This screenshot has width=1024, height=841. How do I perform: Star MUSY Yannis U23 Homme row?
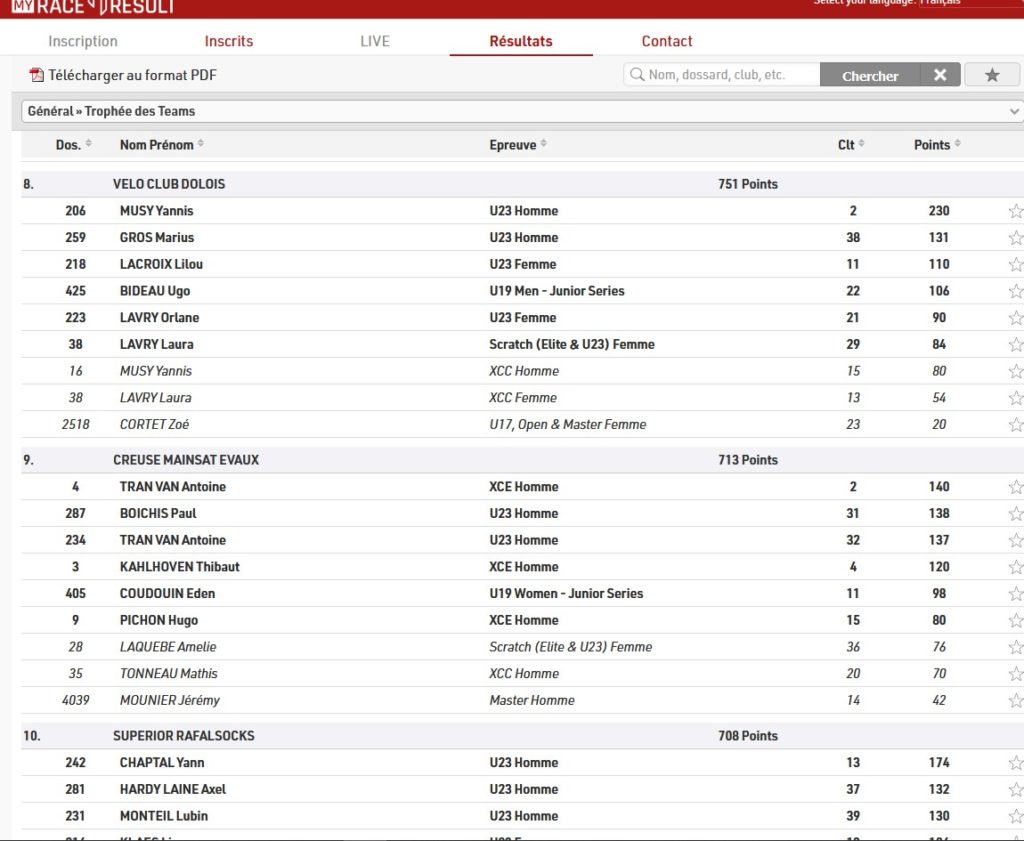pos(1016,211)
